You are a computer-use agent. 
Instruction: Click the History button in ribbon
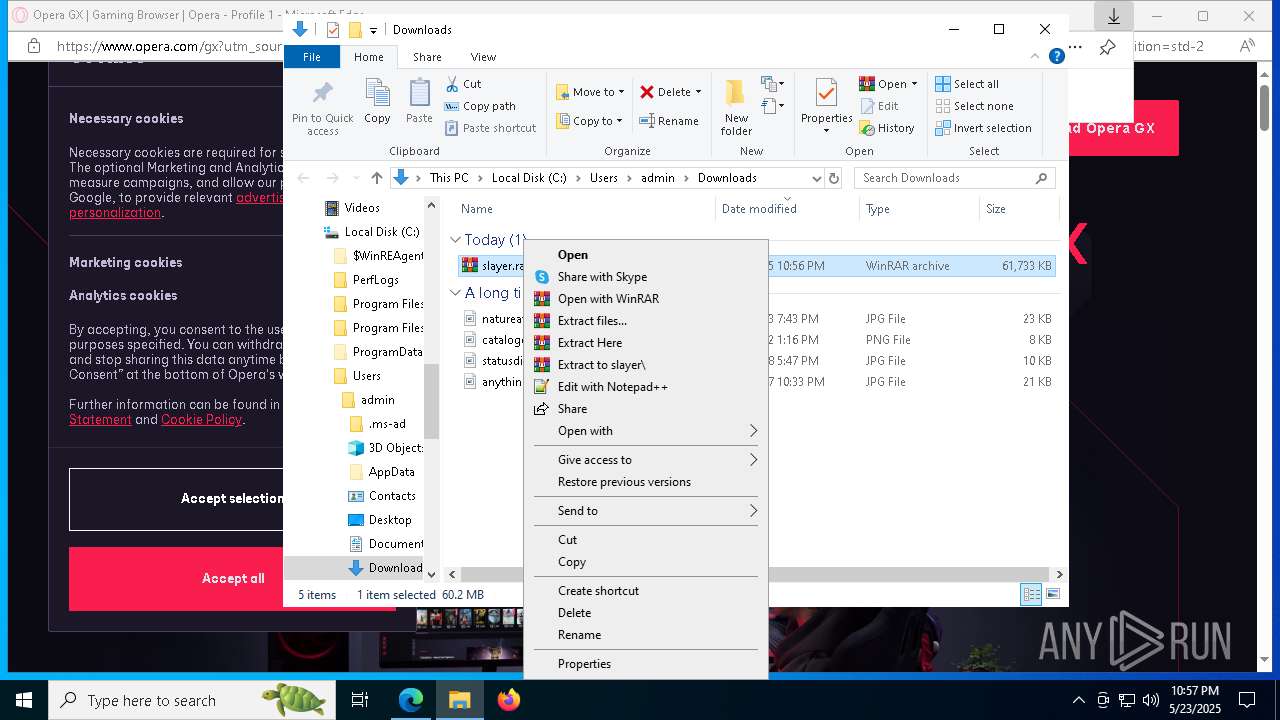[x=887, y=128]
